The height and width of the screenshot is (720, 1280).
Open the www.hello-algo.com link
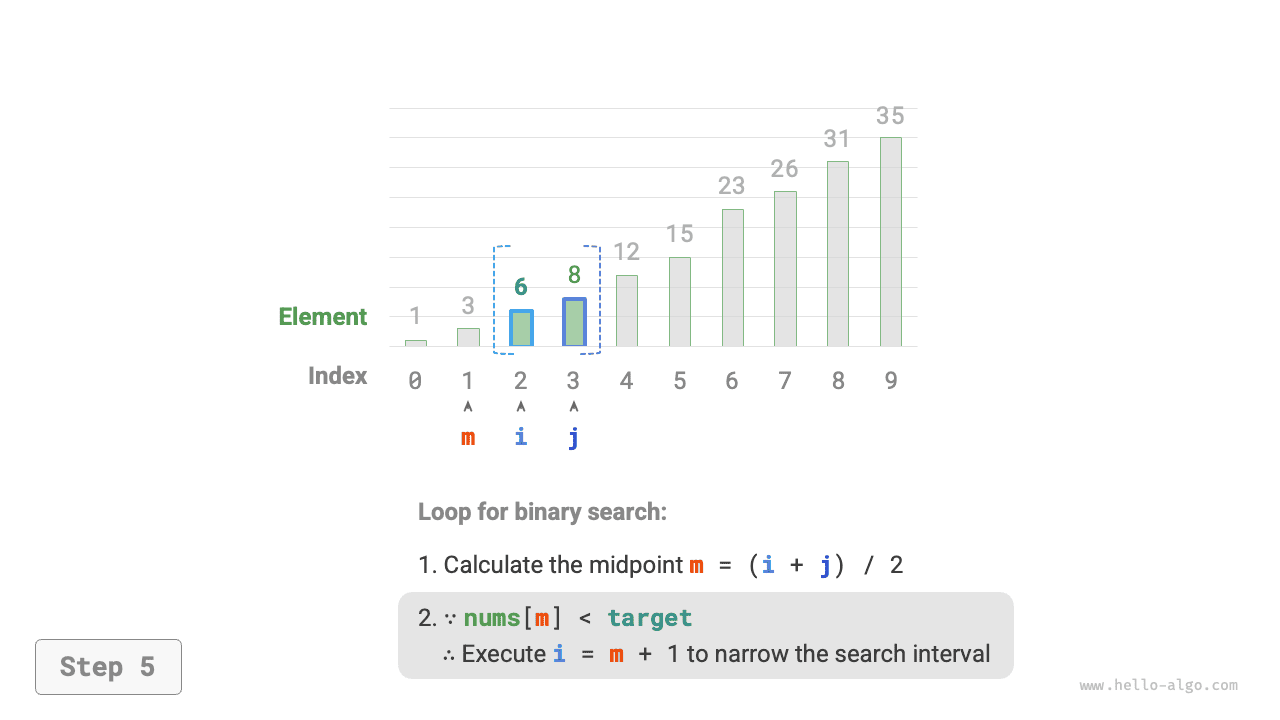pyautogui.click(x=1158, y=686)
